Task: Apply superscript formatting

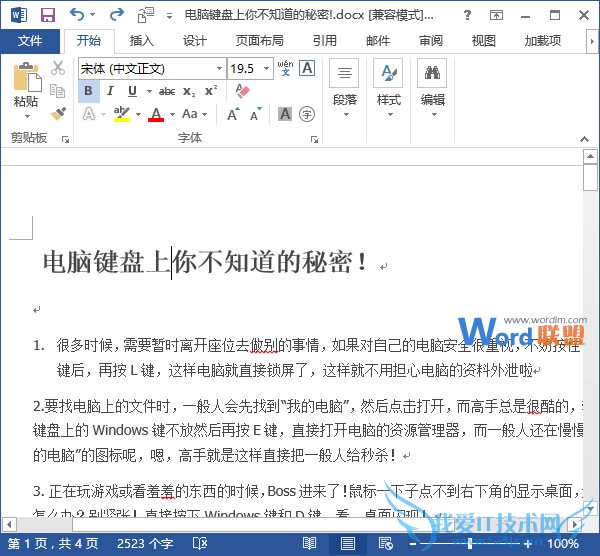Action: tap(211, 91)
